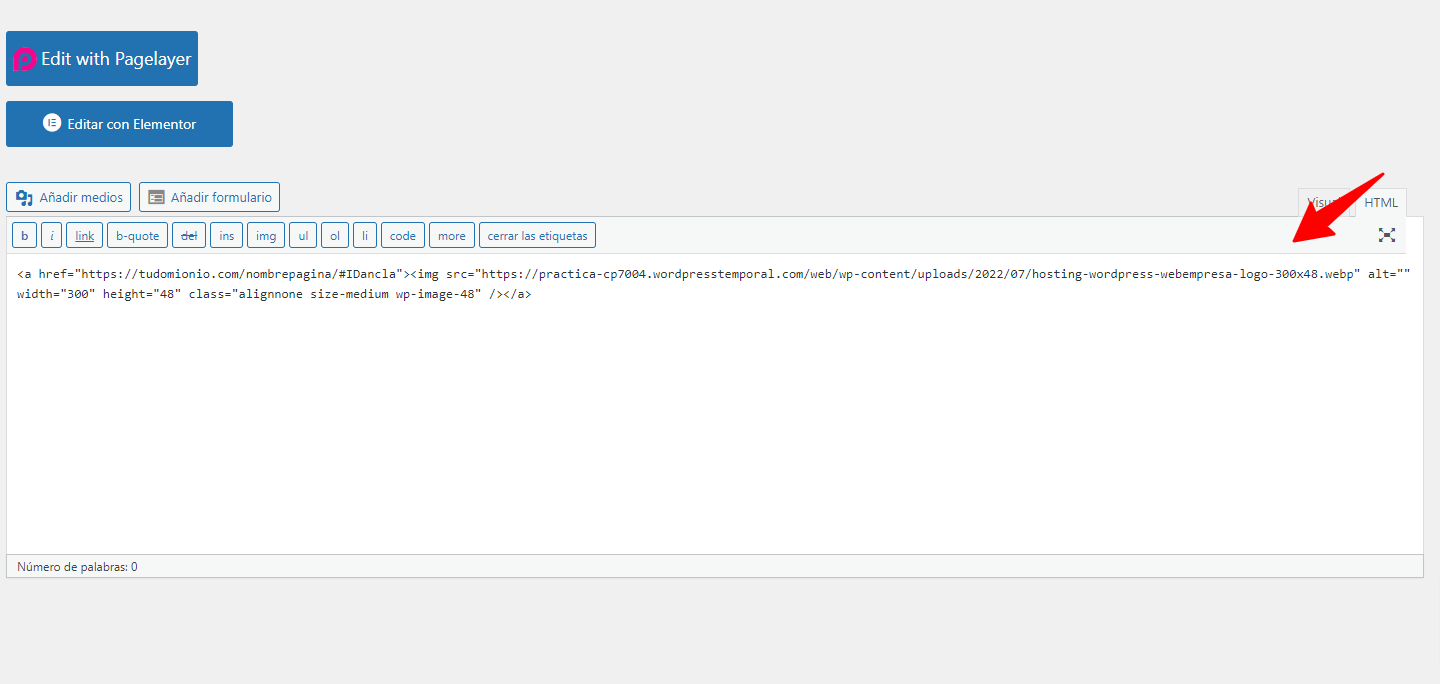Insert bold tag with b button
The width and height of the screenshot is (1440, 684).
coord(24,236)
